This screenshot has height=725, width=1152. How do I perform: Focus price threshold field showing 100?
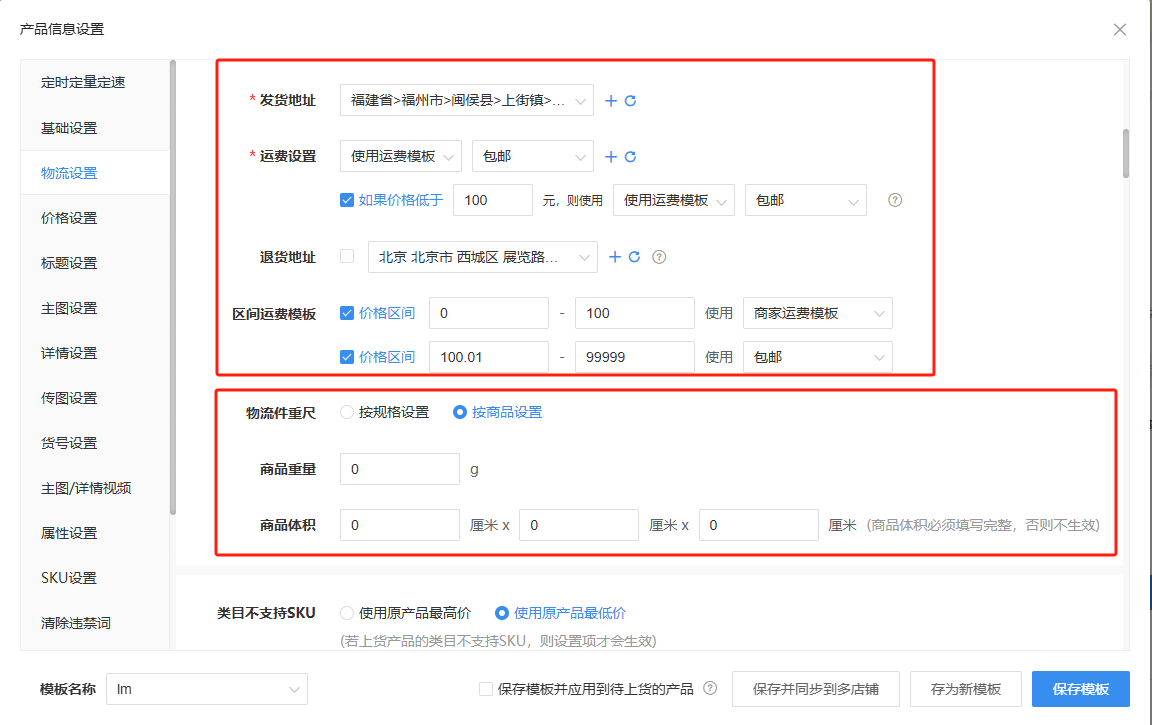(x=493, y=200)
